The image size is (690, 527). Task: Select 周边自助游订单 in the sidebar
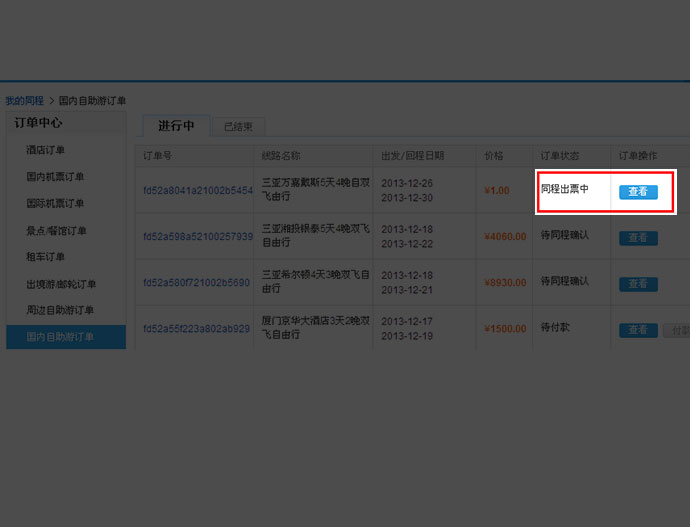(x=60, y=311)
